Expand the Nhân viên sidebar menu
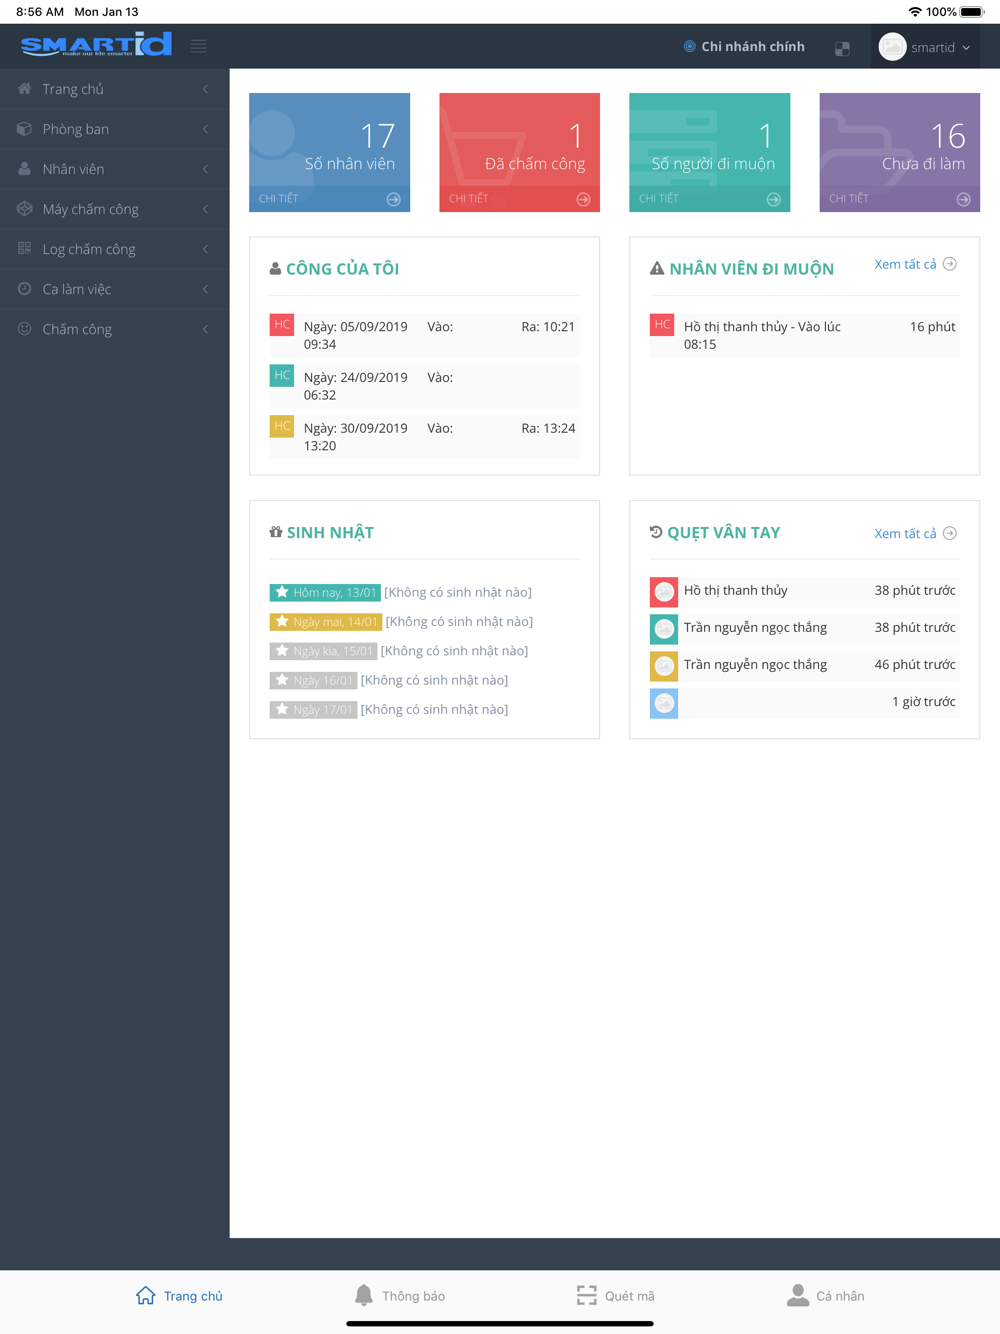The width and height of the screenshot is (1000, 1334). coord(114,169)
